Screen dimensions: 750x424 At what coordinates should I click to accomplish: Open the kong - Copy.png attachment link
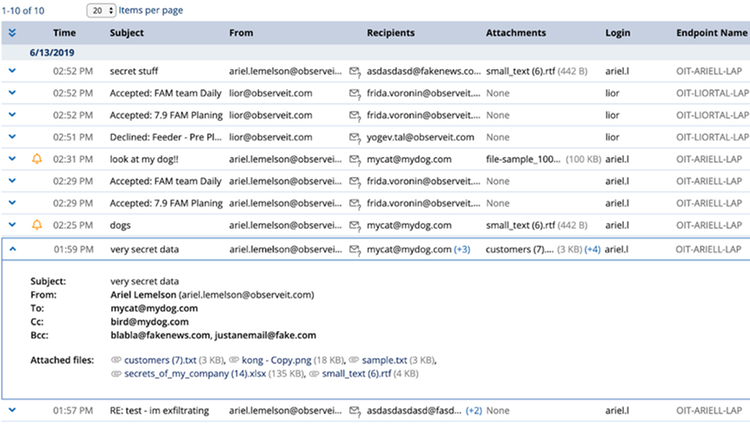pyautogui.click(x=276, y=360)
